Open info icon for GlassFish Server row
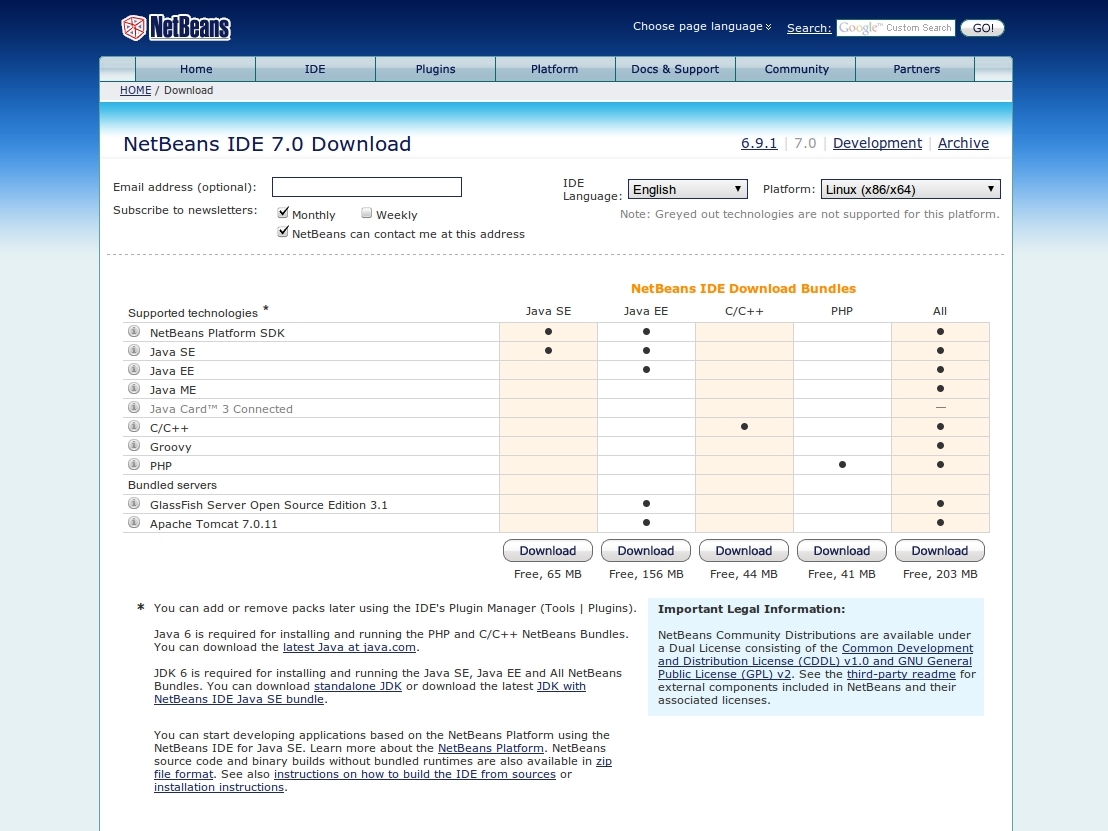The image size is (1108, 831). [x=134, y=503]
